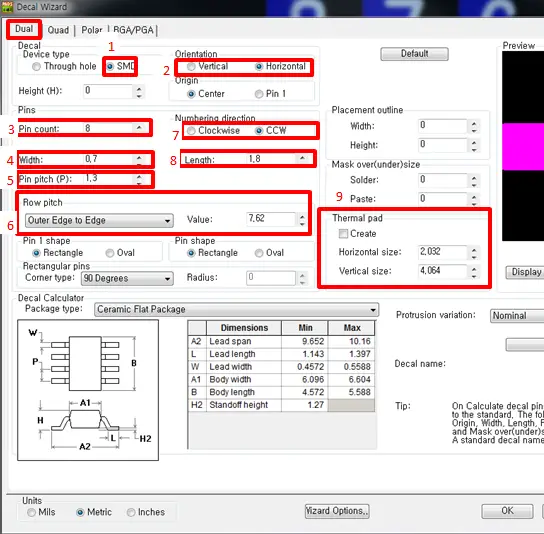Click Pin pitch spinner arrows
This screenshot has width=544, height=534.
point(139,179)
